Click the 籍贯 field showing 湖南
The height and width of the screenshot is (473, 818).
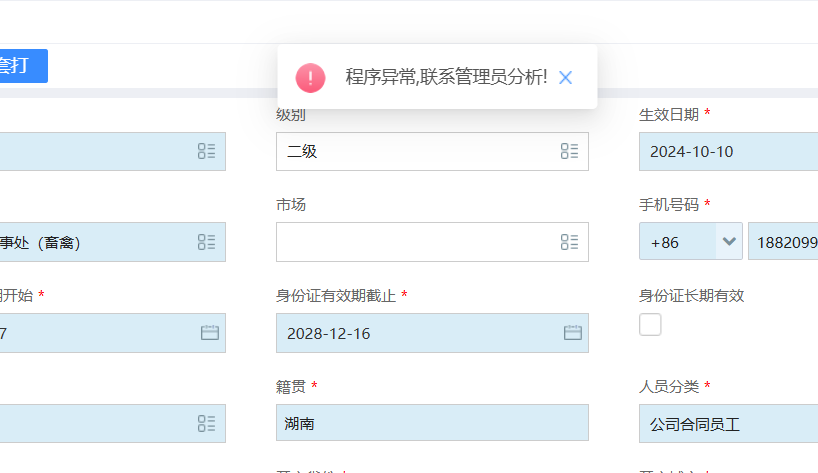pos(430,423)
